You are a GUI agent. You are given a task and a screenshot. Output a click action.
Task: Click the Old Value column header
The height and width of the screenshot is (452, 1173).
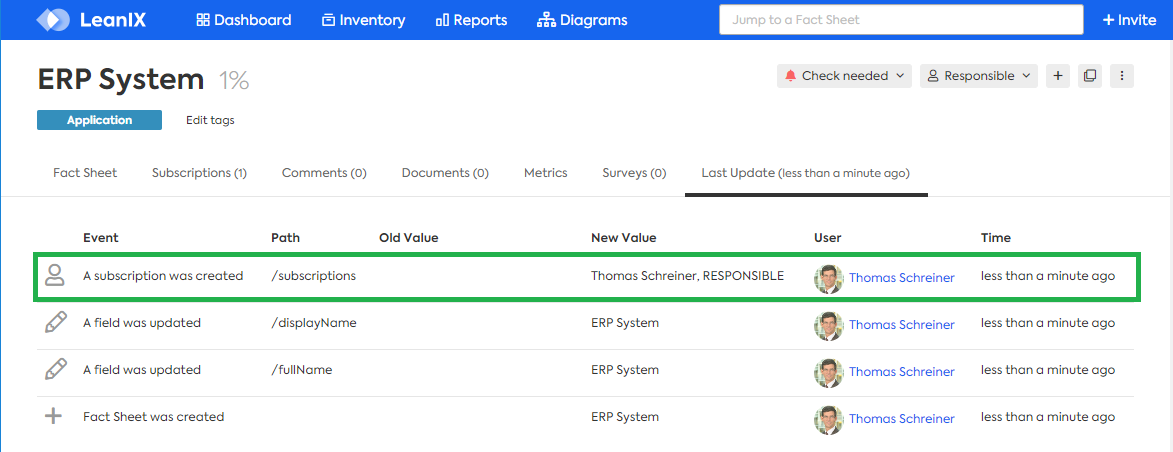pos(408,238)
